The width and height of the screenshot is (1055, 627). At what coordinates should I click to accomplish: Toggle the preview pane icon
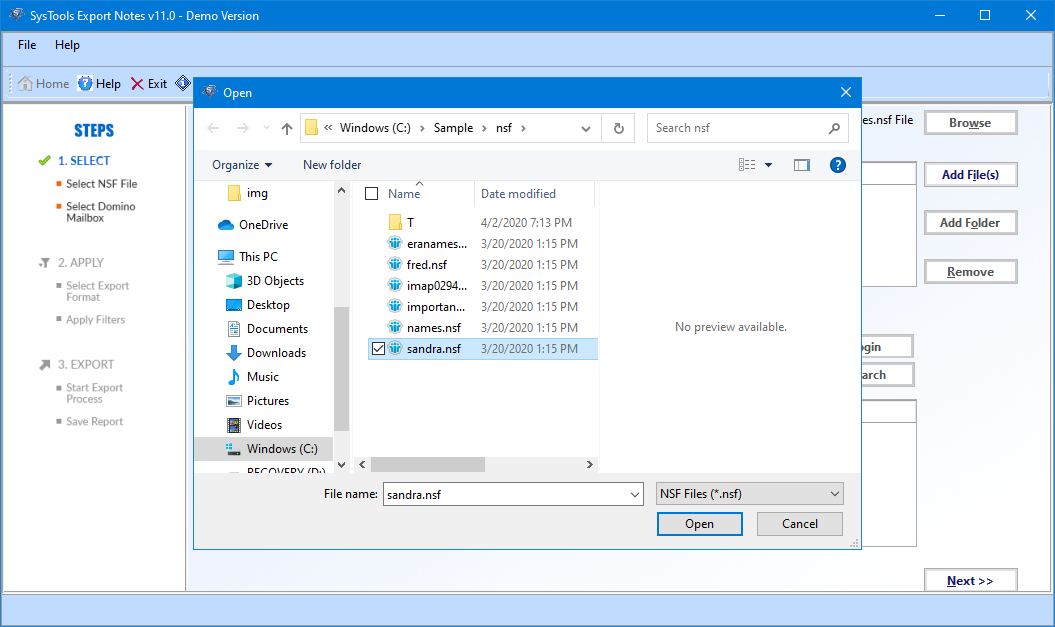click(x=801, y=165)
